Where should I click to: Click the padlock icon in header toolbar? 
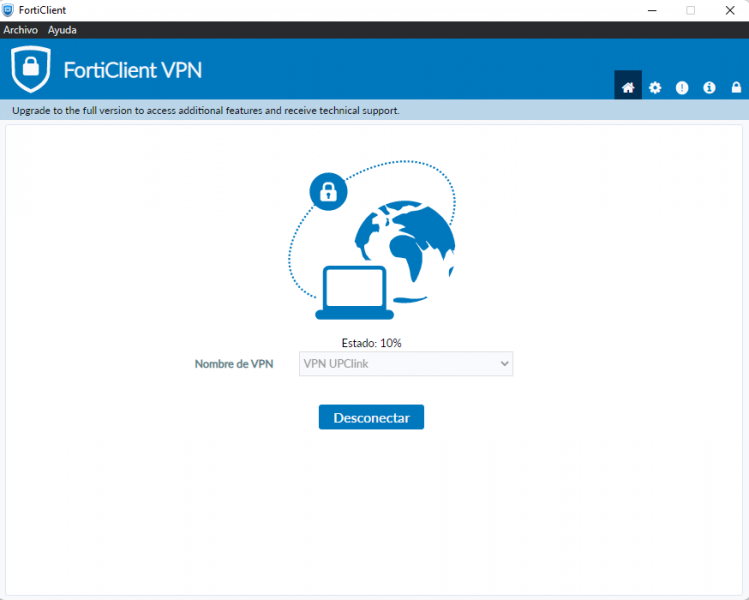coord(736,87)
